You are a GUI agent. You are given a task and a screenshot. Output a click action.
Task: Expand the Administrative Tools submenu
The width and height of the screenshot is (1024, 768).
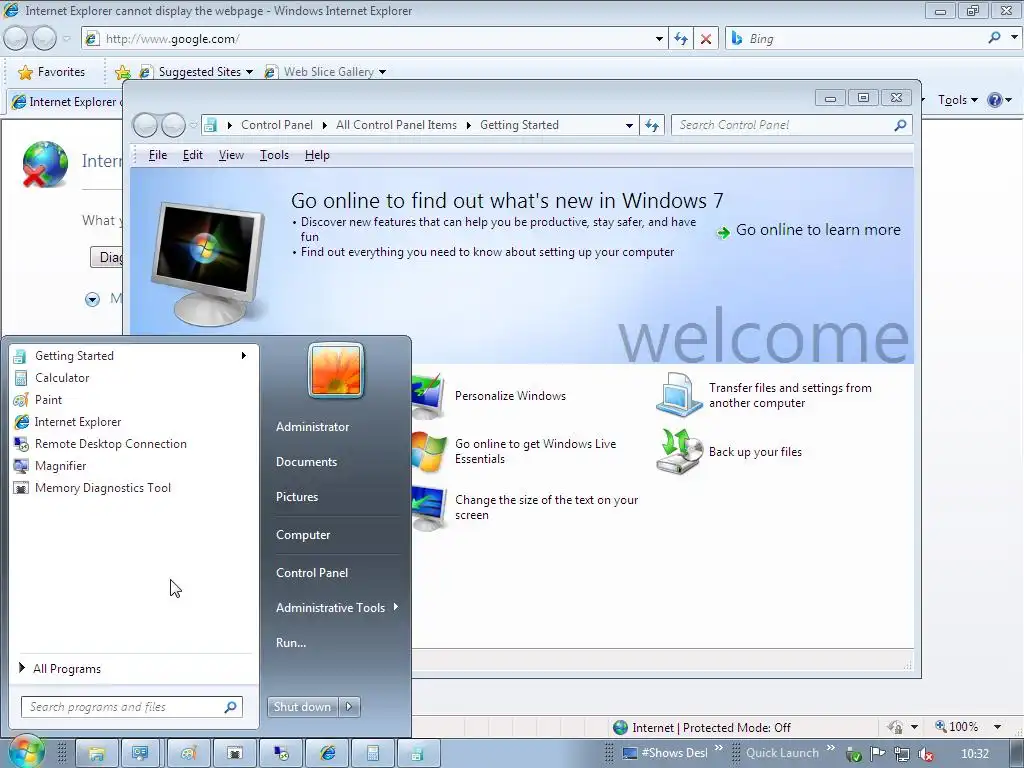[x=336, y=607]
